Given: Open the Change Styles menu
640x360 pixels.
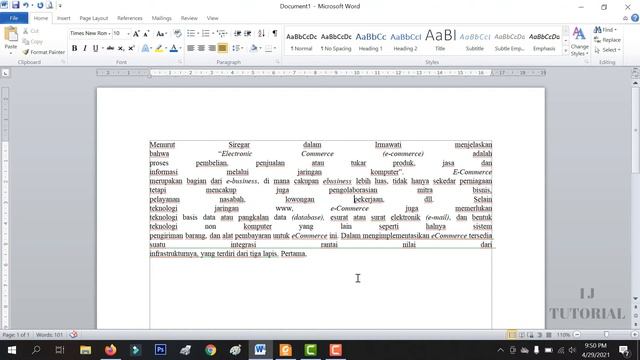Looking at the screenshot, I should pos(579,42).
